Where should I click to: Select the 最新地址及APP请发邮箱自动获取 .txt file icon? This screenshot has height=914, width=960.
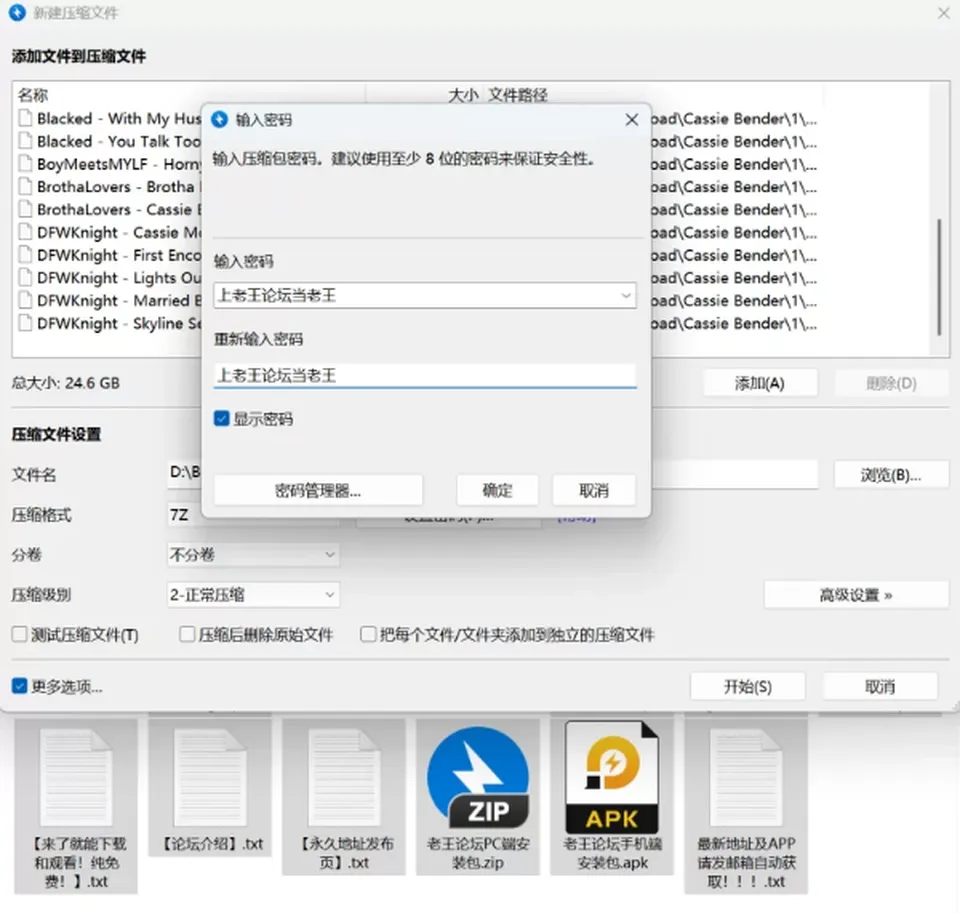pos(746,778)
